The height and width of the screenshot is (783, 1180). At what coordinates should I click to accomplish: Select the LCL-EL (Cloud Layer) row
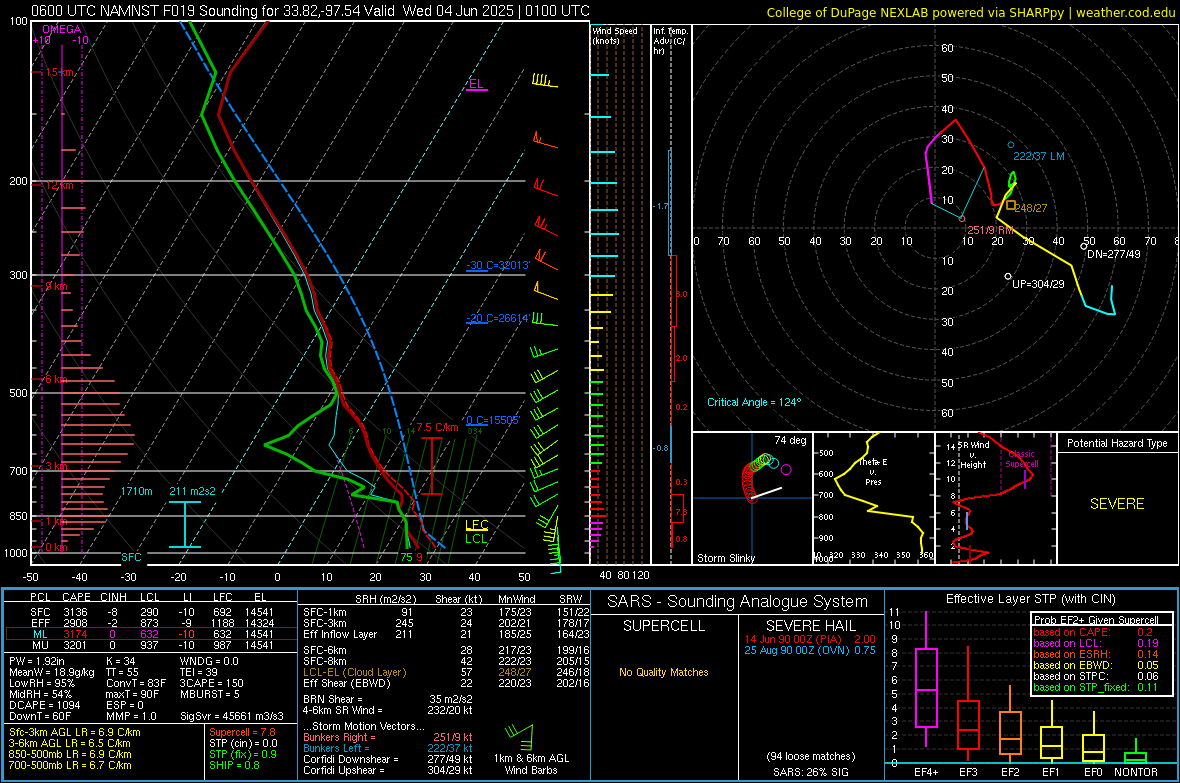[446, 672]
